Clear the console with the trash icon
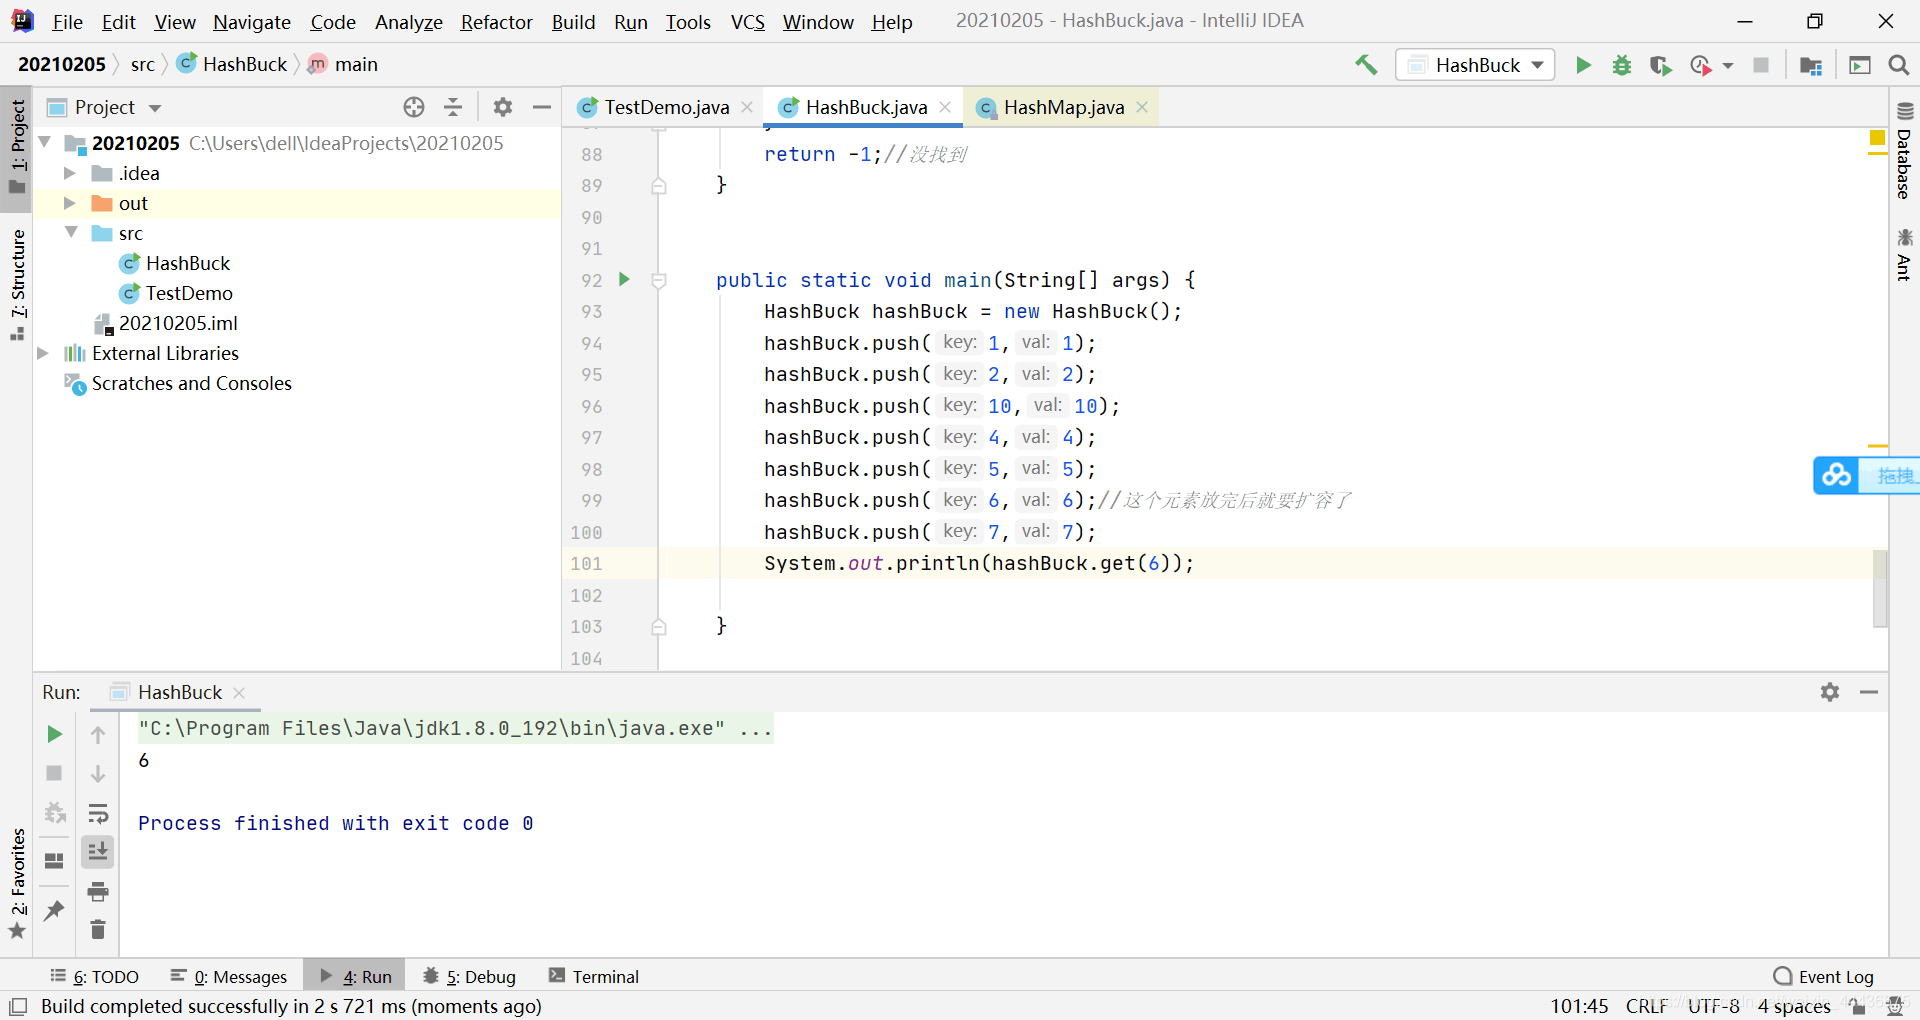The height and width of the screenshot is (1020, 1920). [x=98, y=930]
